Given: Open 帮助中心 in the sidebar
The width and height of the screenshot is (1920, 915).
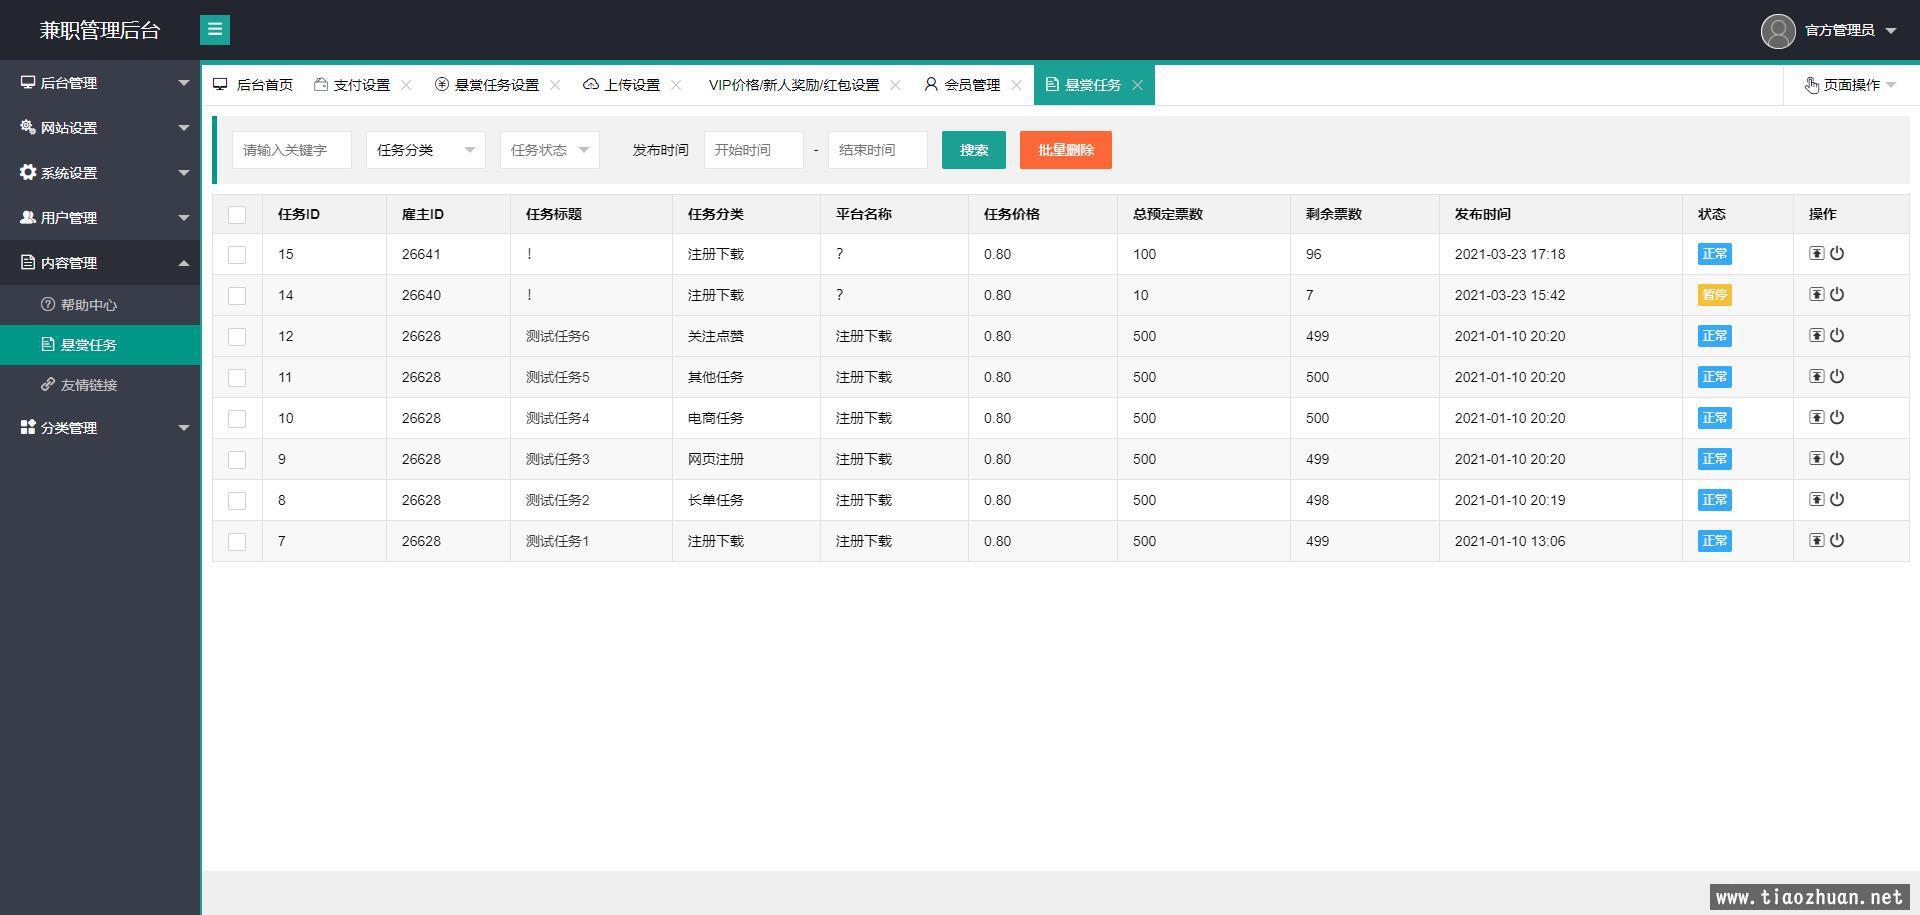Looking at the screenshot, I should point(100,305).
